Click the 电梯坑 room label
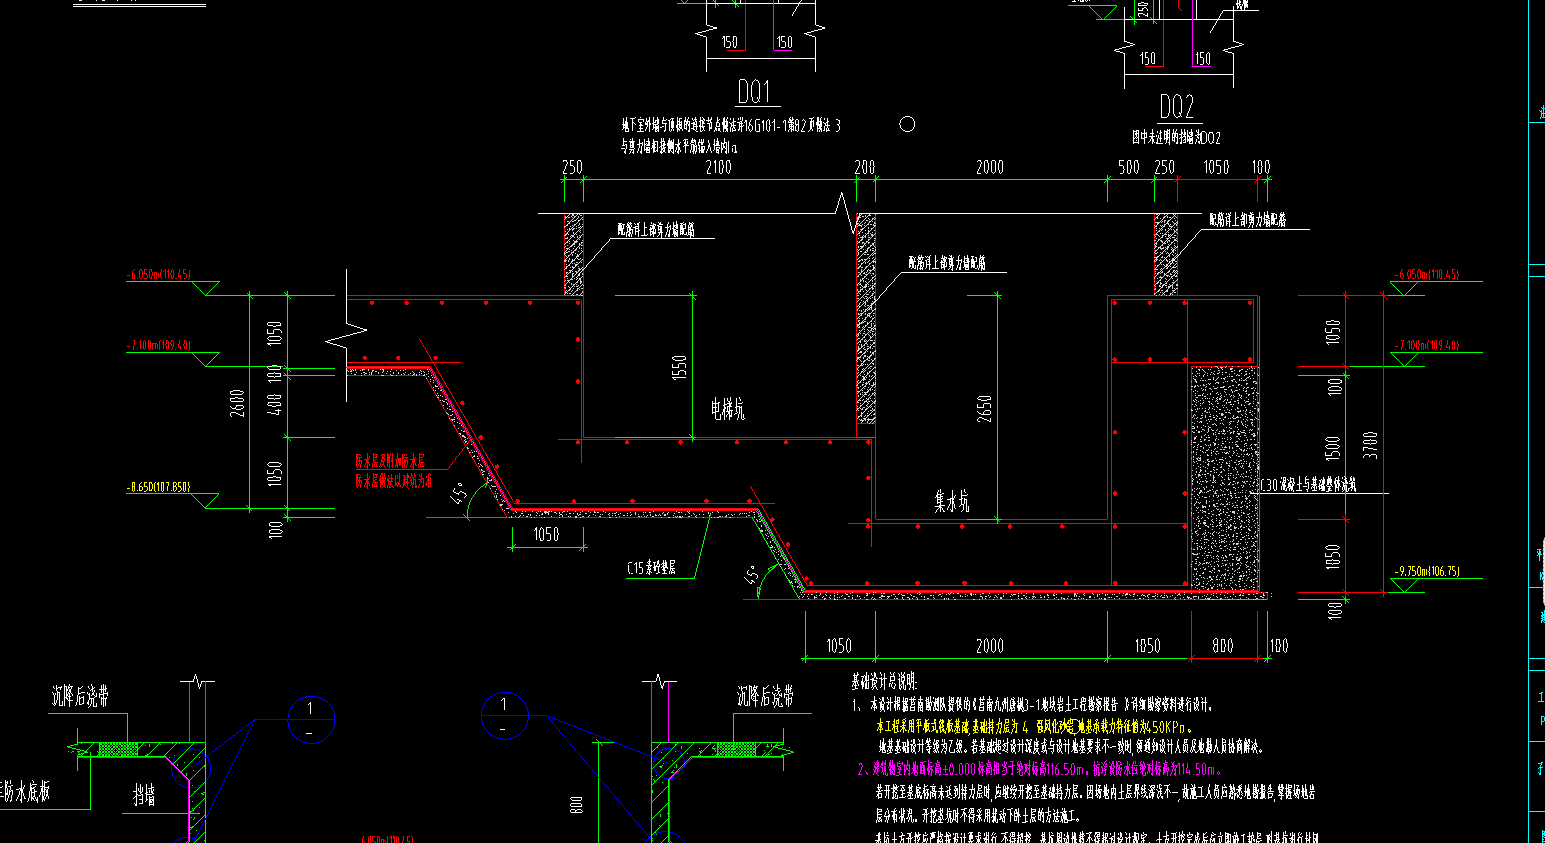 pos(728,408)
